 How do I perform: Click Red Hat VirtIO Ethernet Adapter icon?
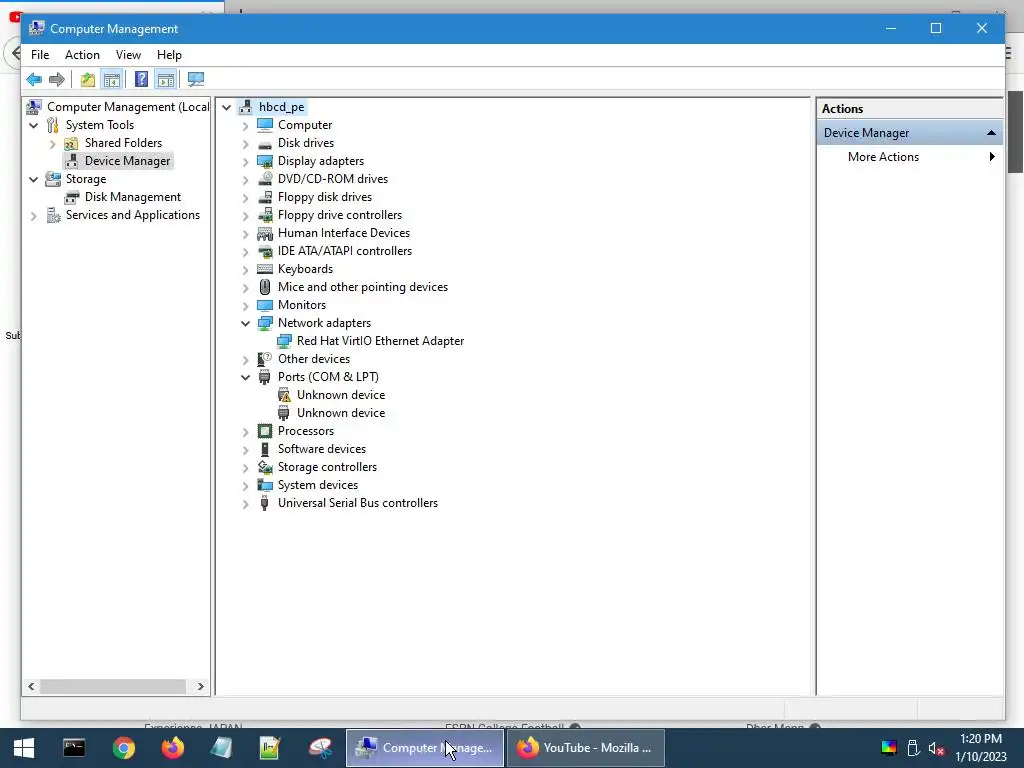point(283,341)
